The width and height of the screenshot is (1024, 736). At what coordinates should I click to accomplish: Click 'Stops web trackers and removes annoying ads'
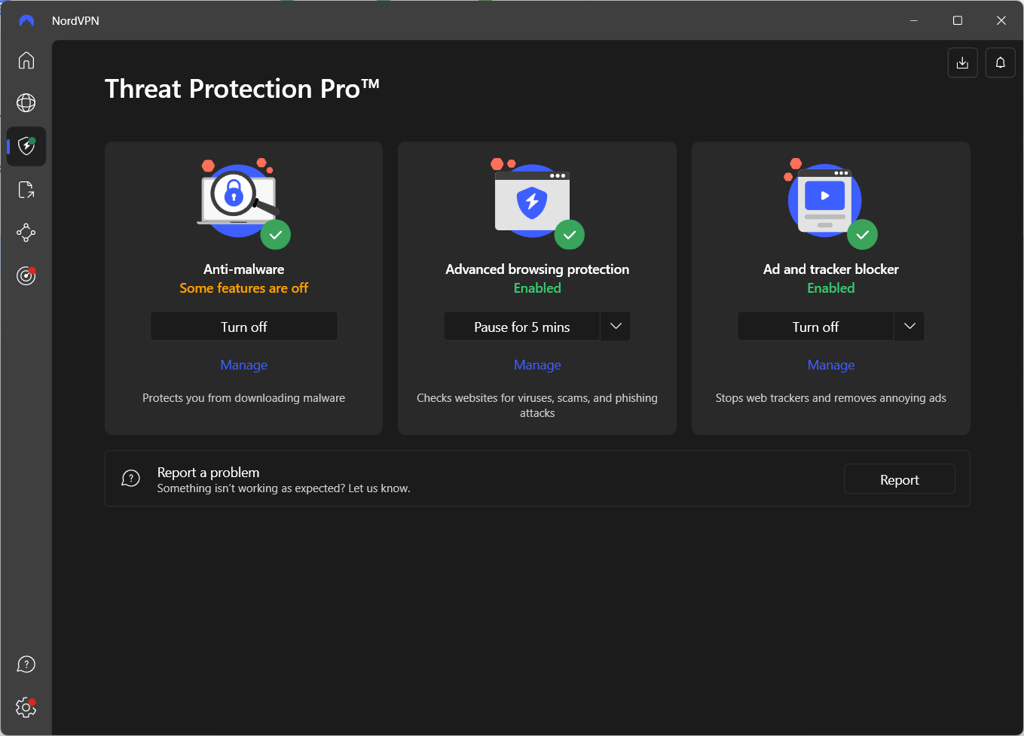click(x=831, y=398)
